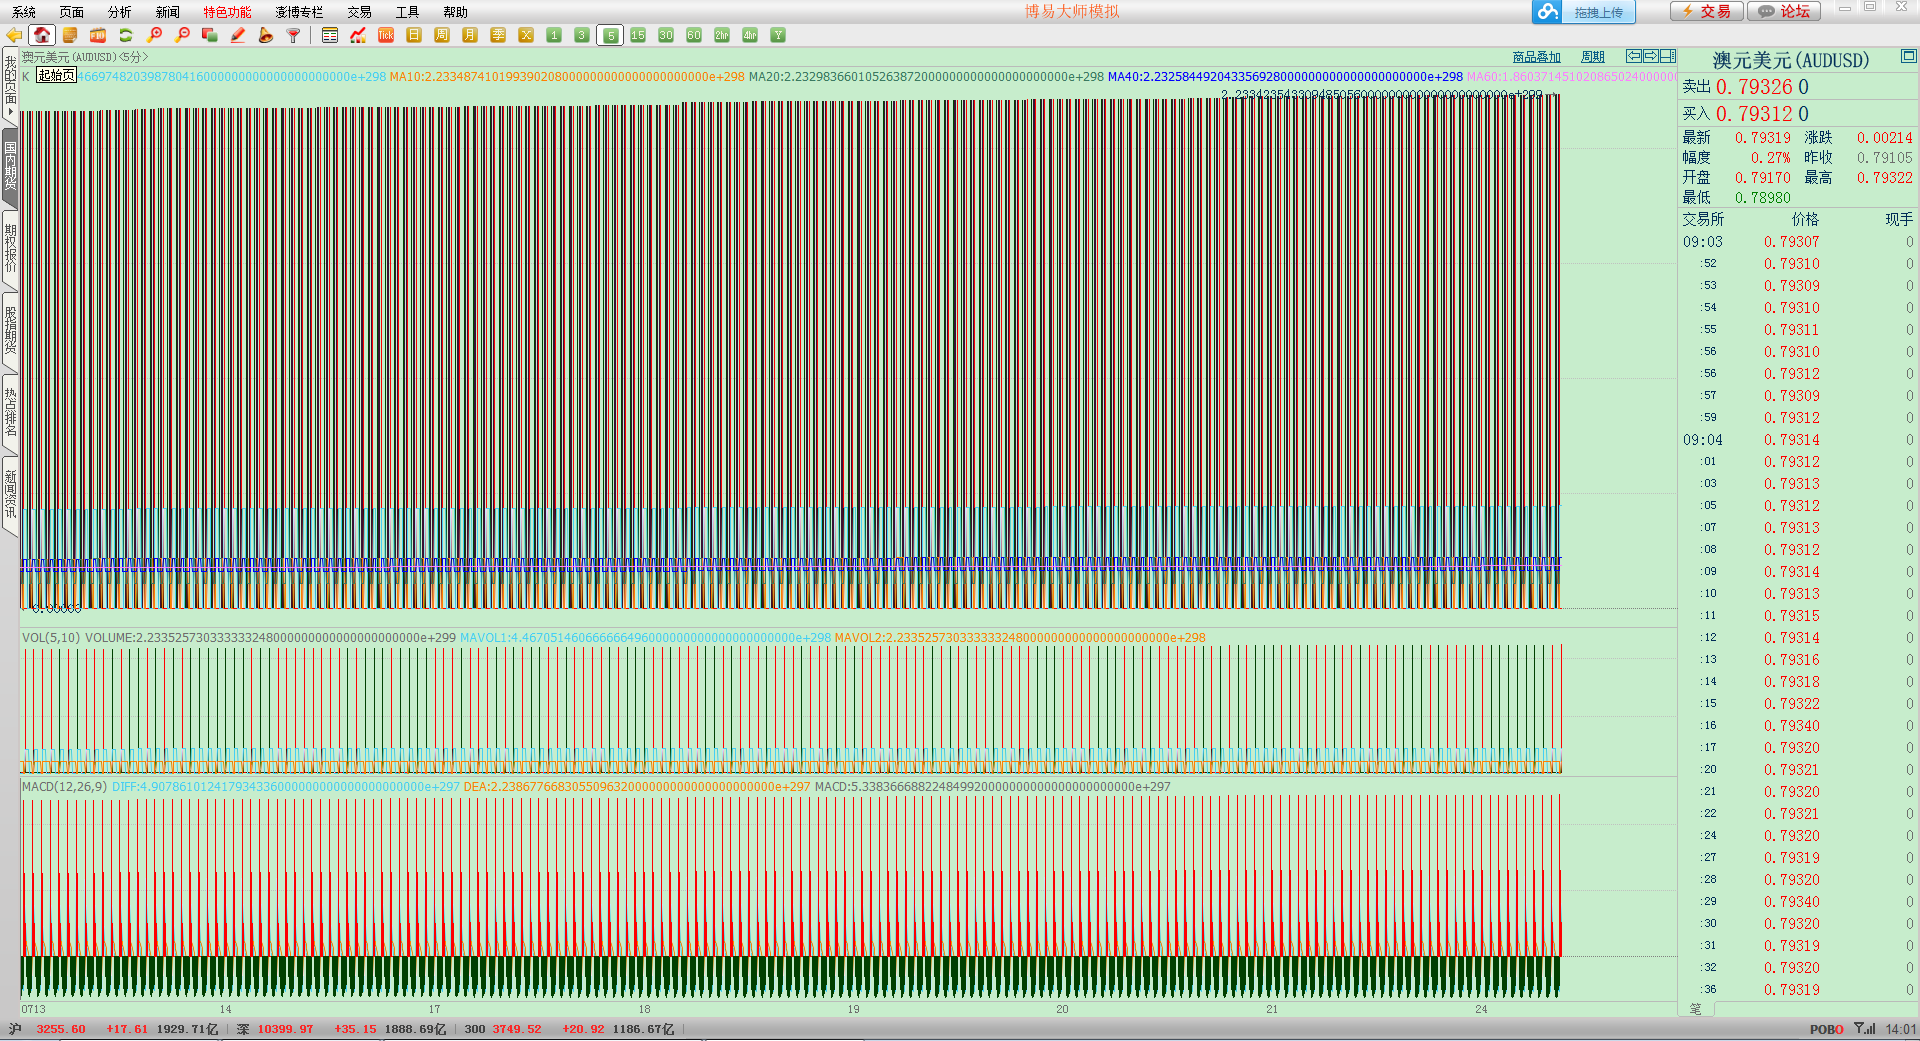Select the daily (日) period button
This screenshot has width=1920, height=1041.
click(x=414, y=35)
